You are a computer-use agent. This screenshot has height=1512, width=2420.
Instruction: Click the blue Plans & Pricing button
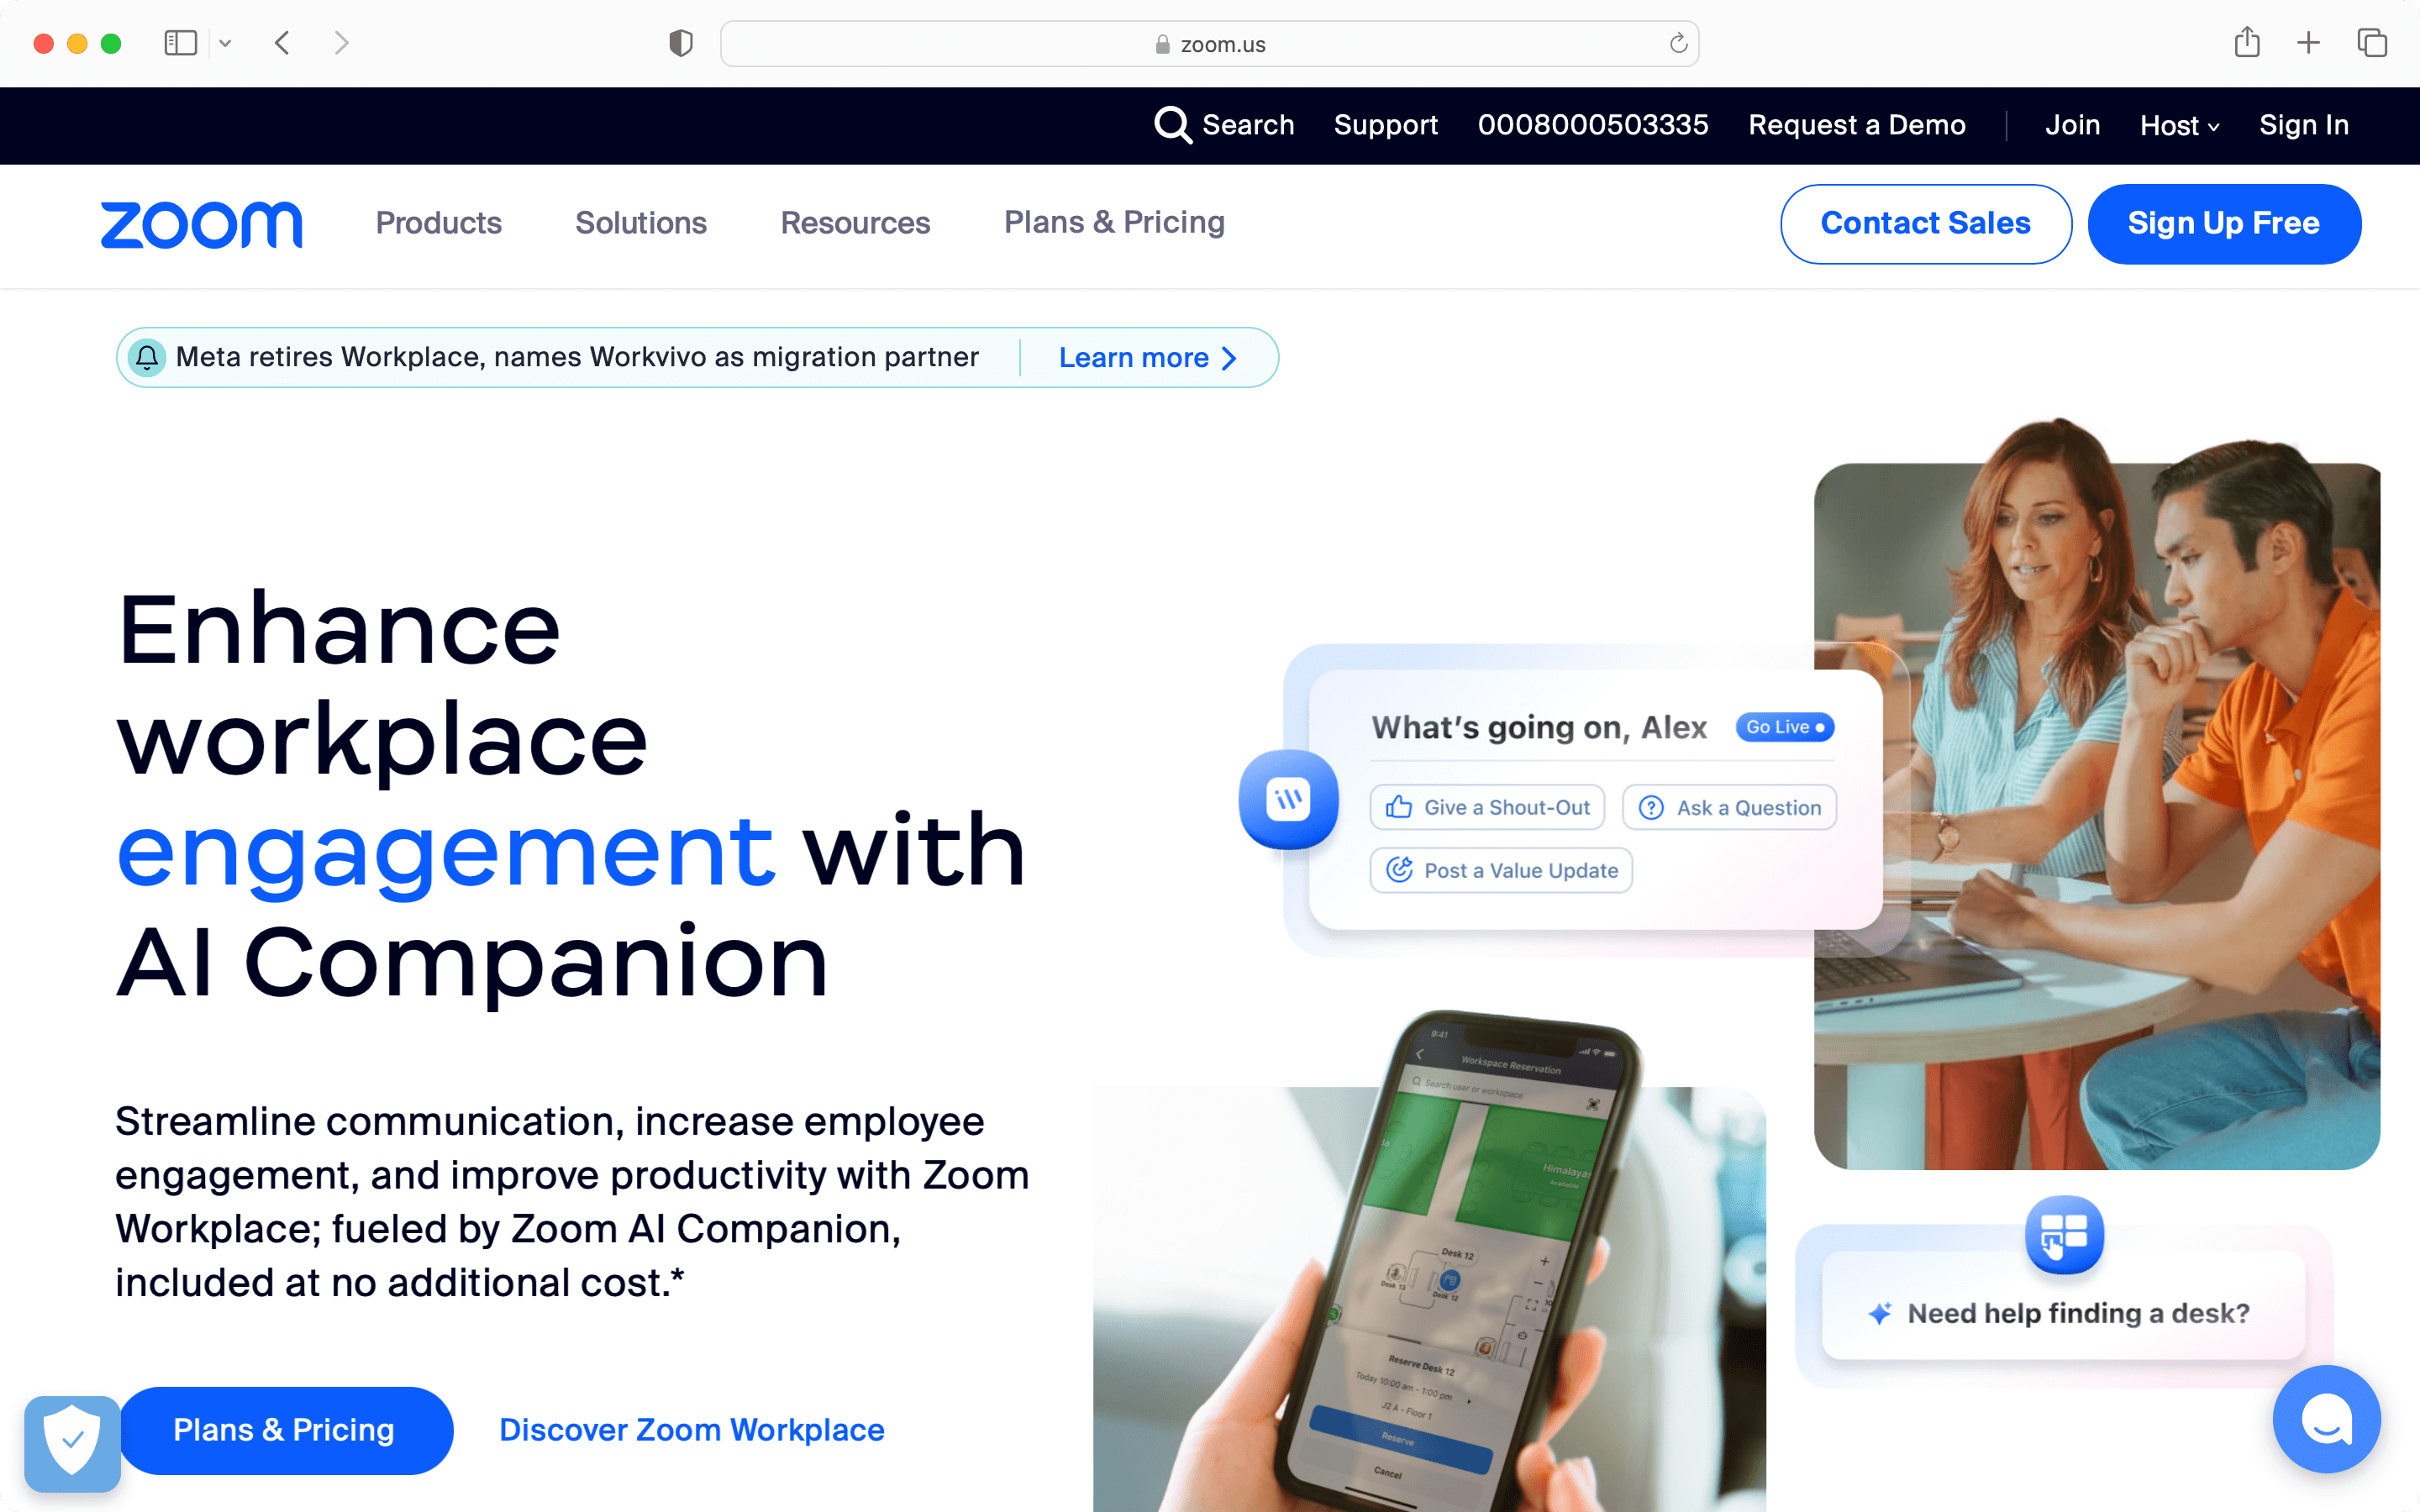(x=285, y=1430)
